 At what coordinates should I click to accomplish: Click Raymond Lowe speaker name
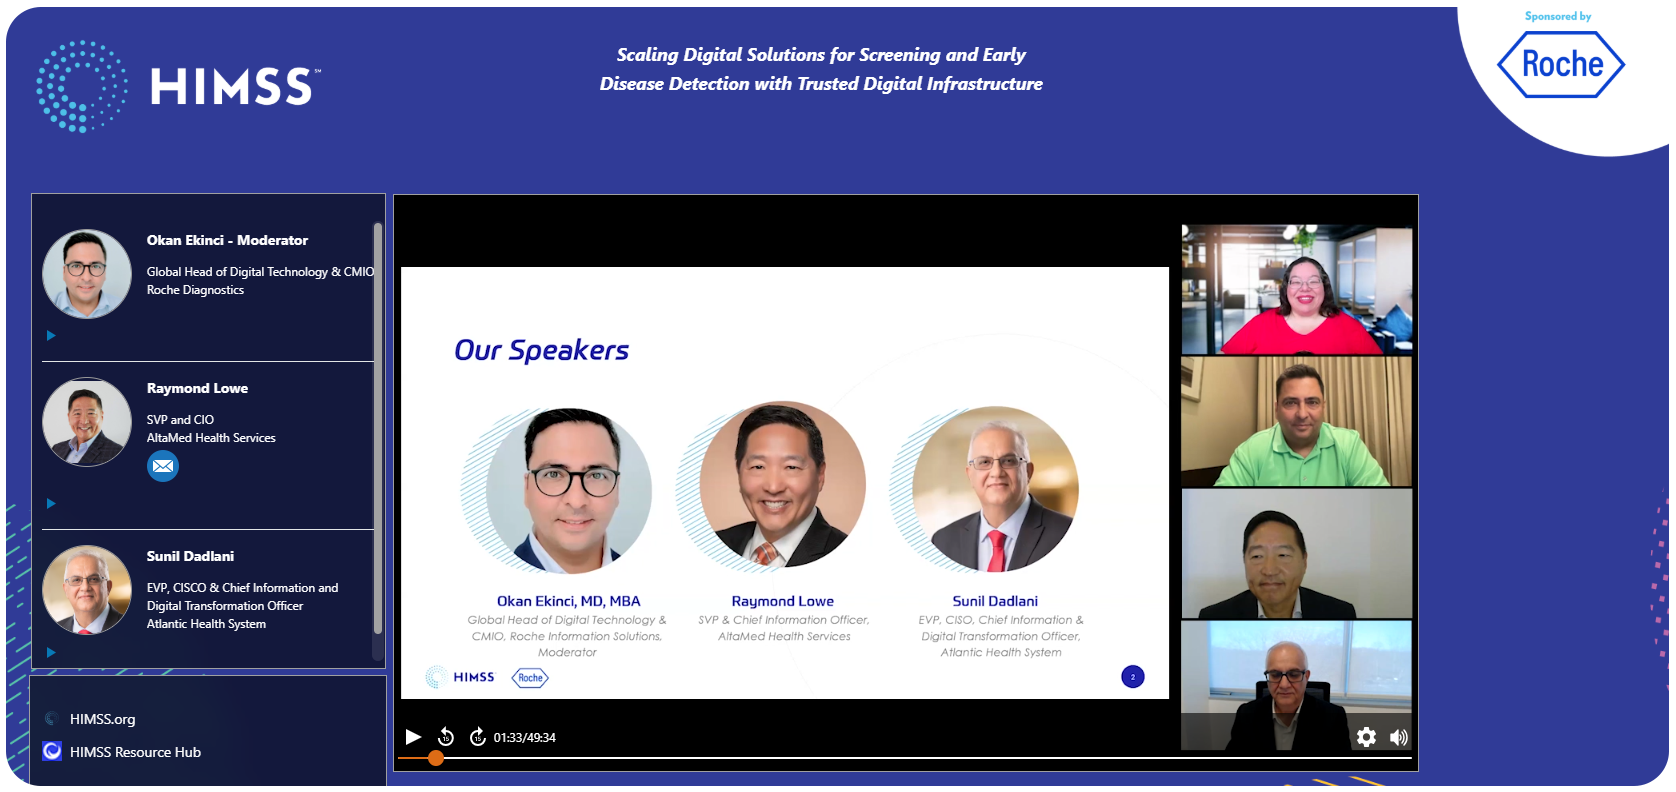pos(197,388)
